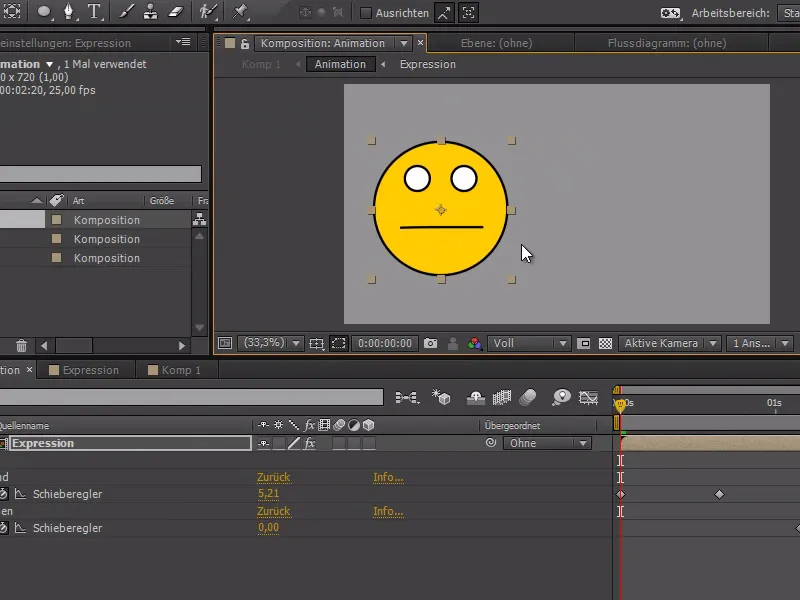
Task: Open the project panel options menu
Action: (x=183, y=42)
